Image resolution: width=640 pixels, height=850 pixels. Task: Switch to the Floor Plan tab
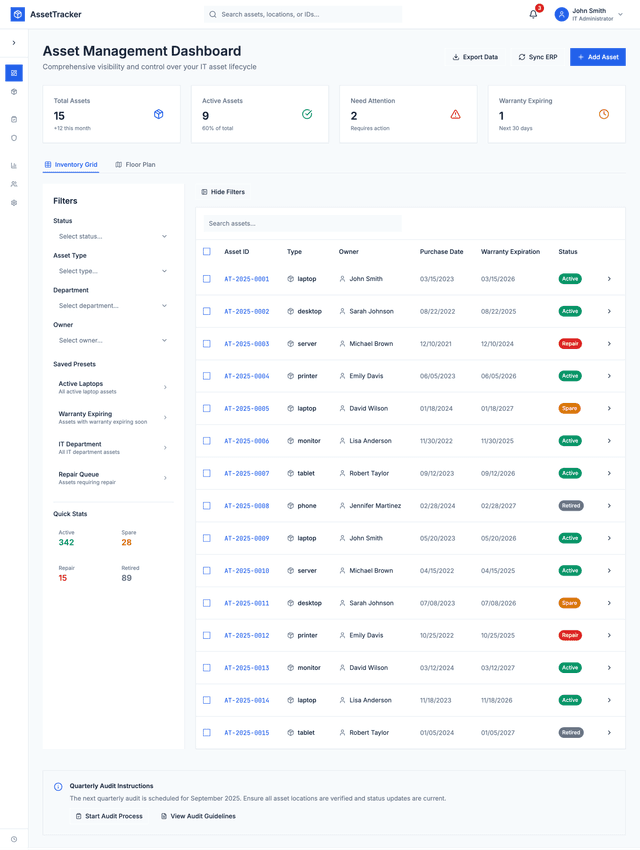(x=135, y=165)
